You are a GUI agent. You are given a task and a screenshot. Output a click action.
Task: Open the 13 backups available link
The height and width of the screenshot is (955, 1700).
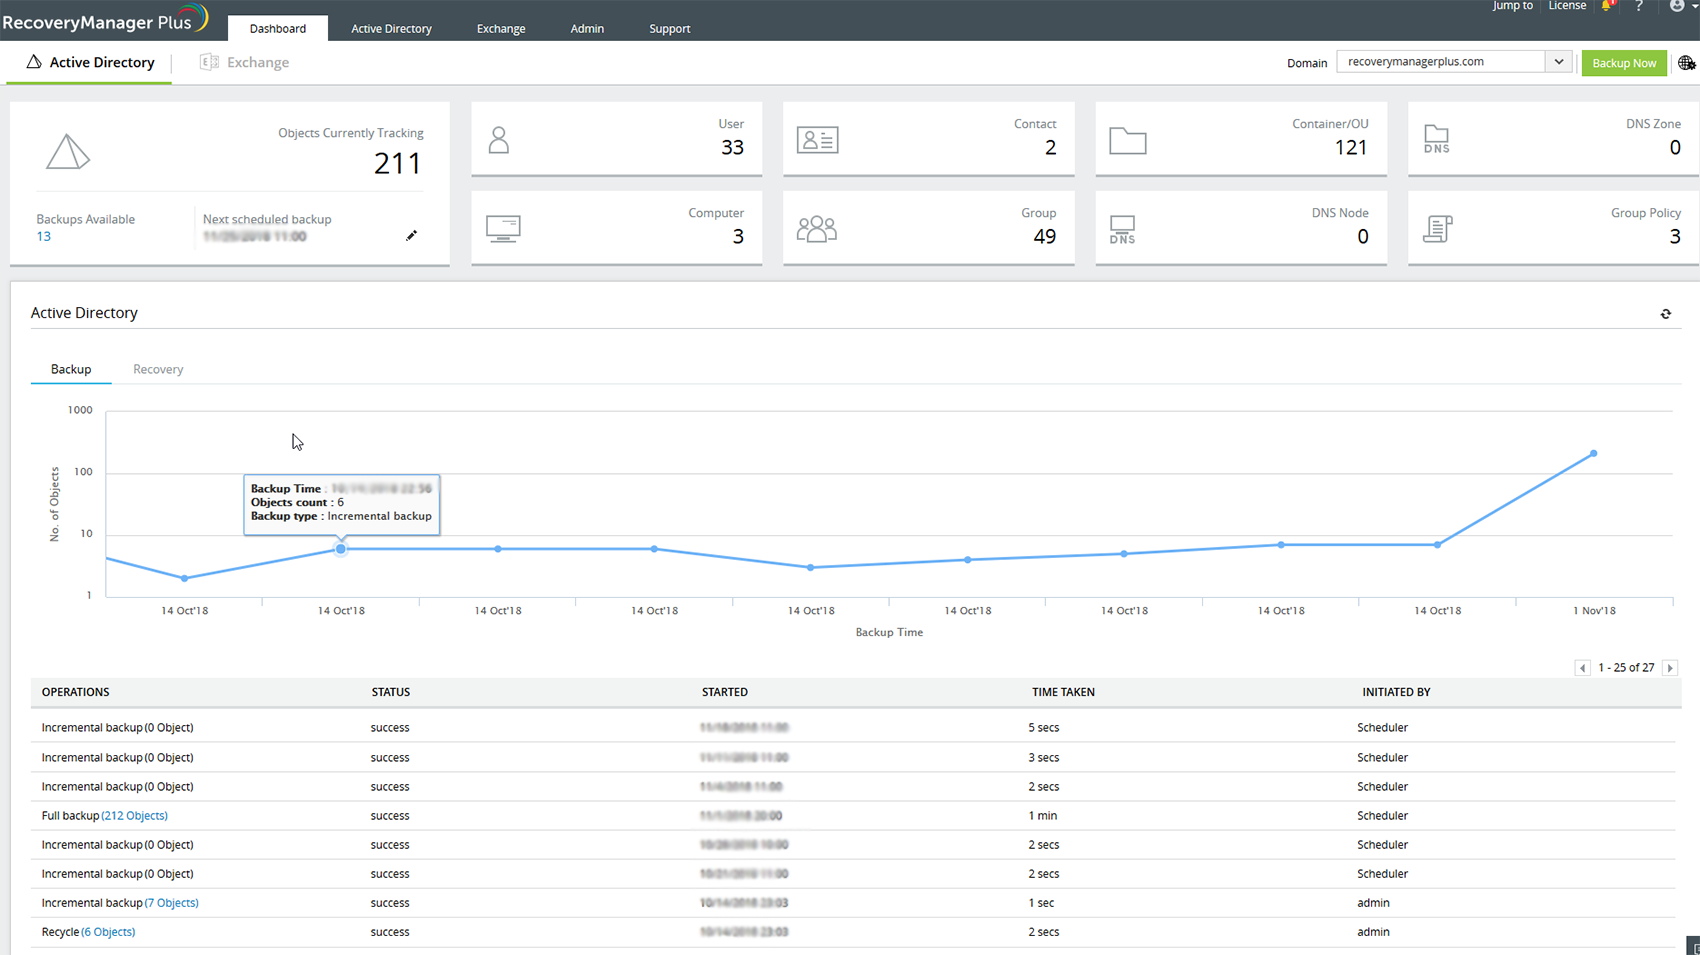[x=44, y=236]
